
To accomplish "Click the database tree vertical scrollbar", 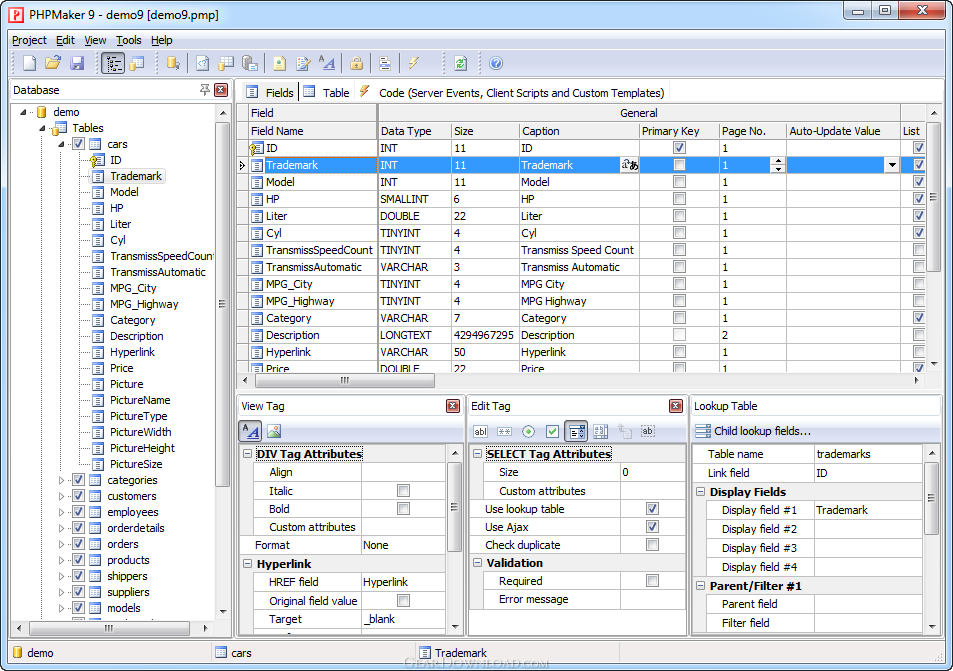I will click(x=222, y=304).
